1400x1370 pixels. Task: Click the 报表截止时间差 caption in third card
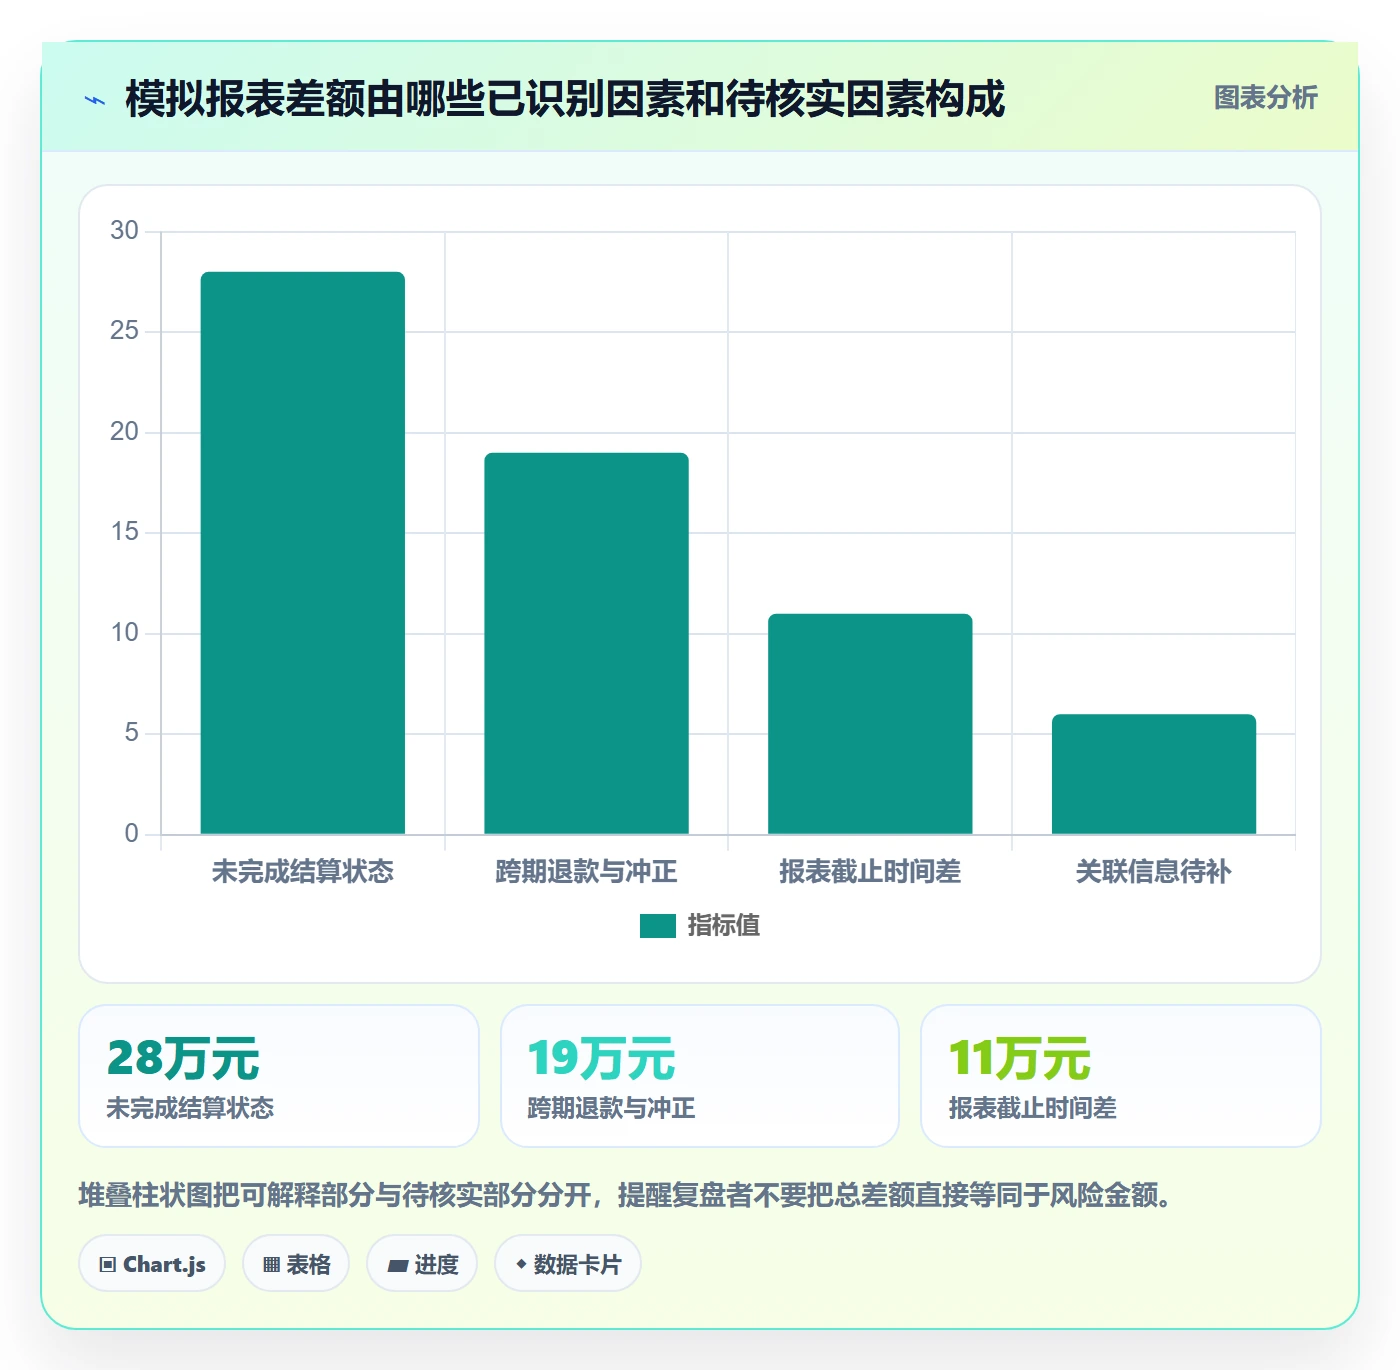coord(1033,1108)
